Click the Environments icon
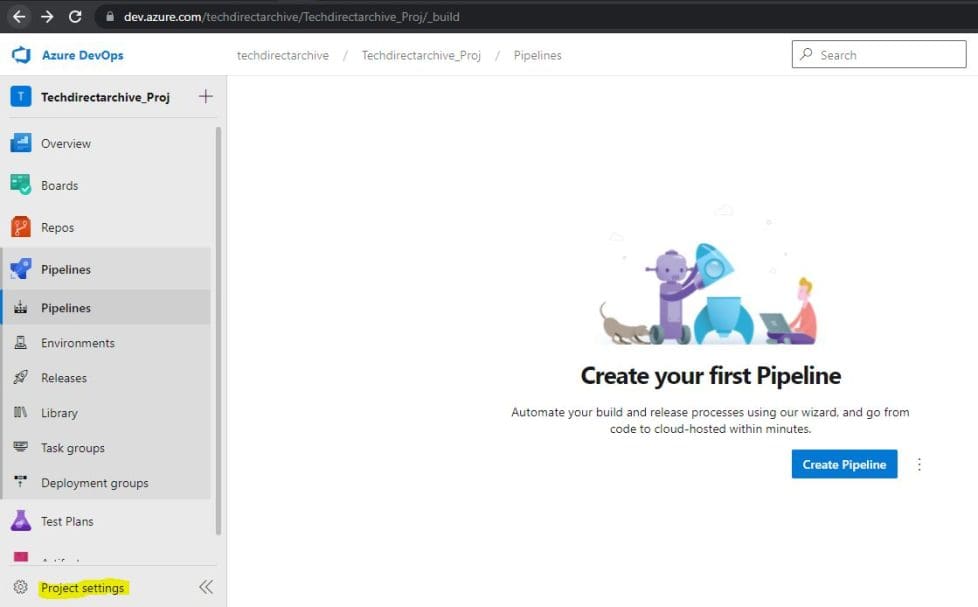978x607 pixels. click(21, 342)
